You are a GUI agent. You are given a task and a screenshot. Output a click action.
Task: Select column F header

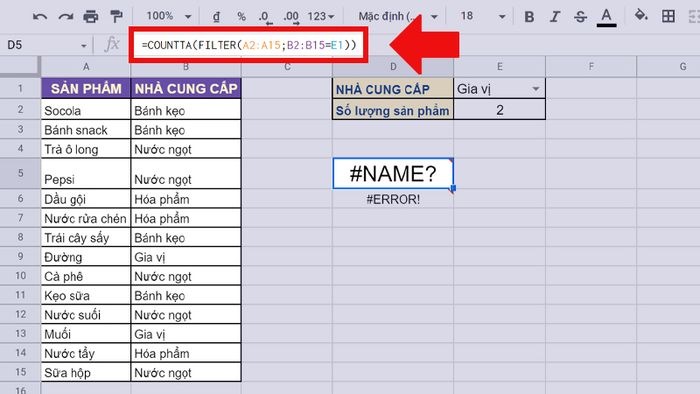[591, 66]
